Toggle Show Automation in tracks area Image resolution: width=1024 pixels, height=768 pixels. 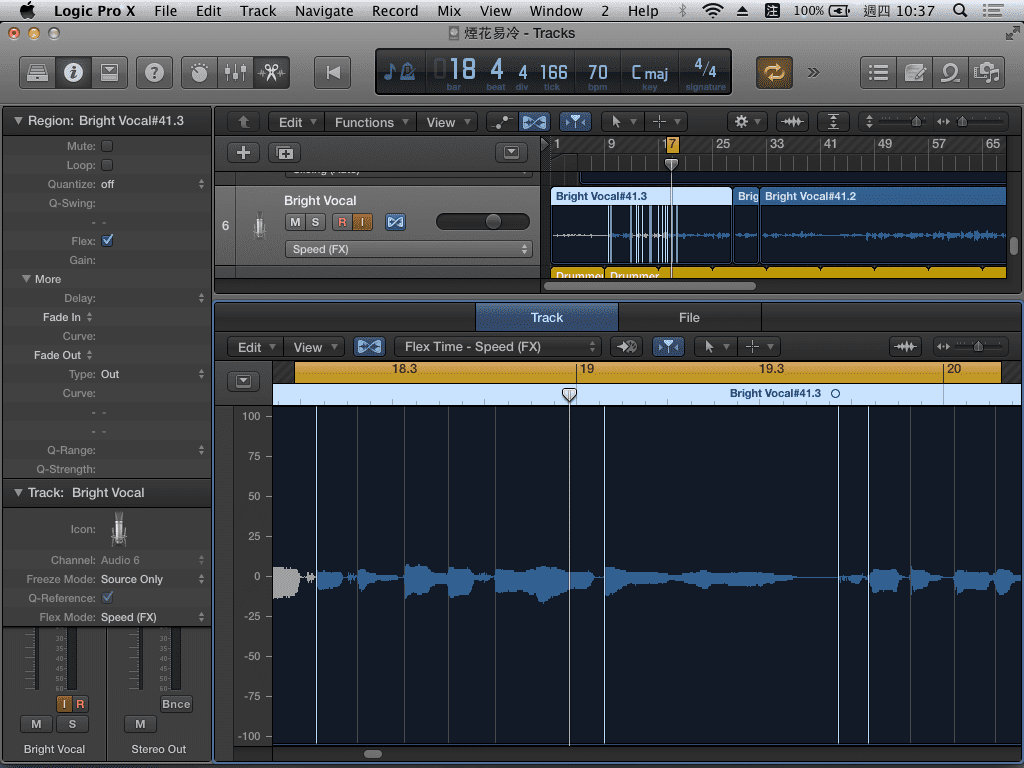pyautogui.click(x=502, y=122)
